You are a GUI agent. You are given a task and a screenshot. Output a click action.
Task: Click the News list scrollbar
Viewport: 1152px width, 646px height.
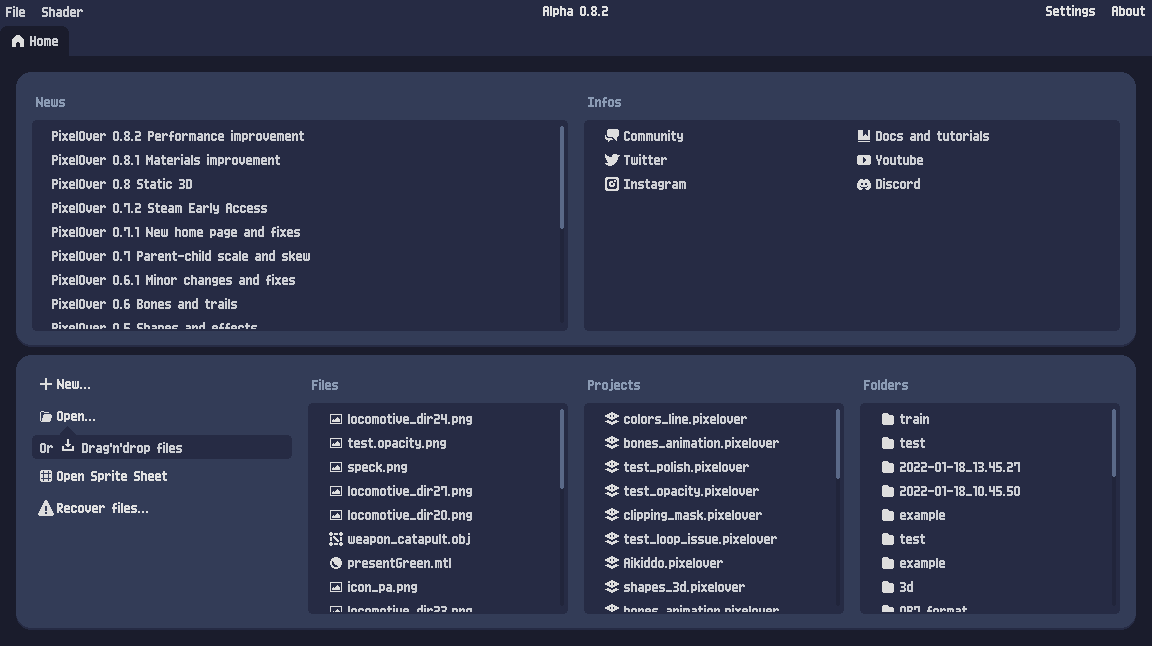[x=562, y=177]
